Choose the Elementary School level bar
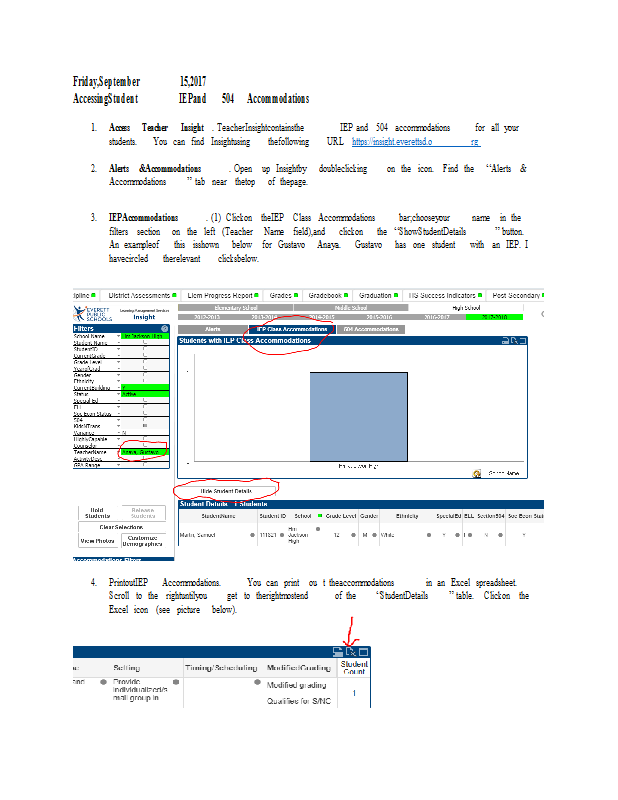 tap(236, 308)
